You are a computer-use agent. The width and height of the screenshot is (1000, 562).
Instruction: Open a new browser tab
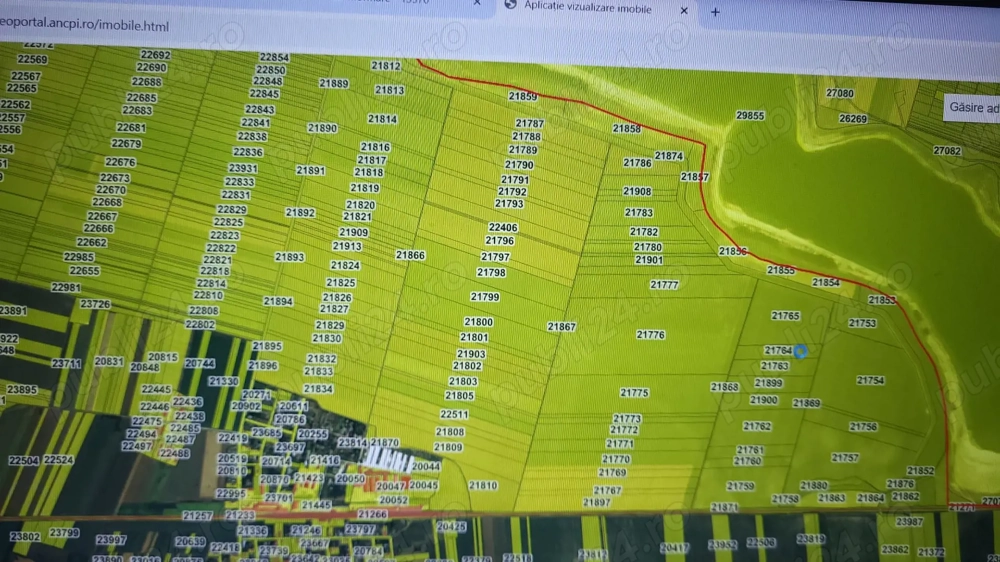(x=715, y=12)
